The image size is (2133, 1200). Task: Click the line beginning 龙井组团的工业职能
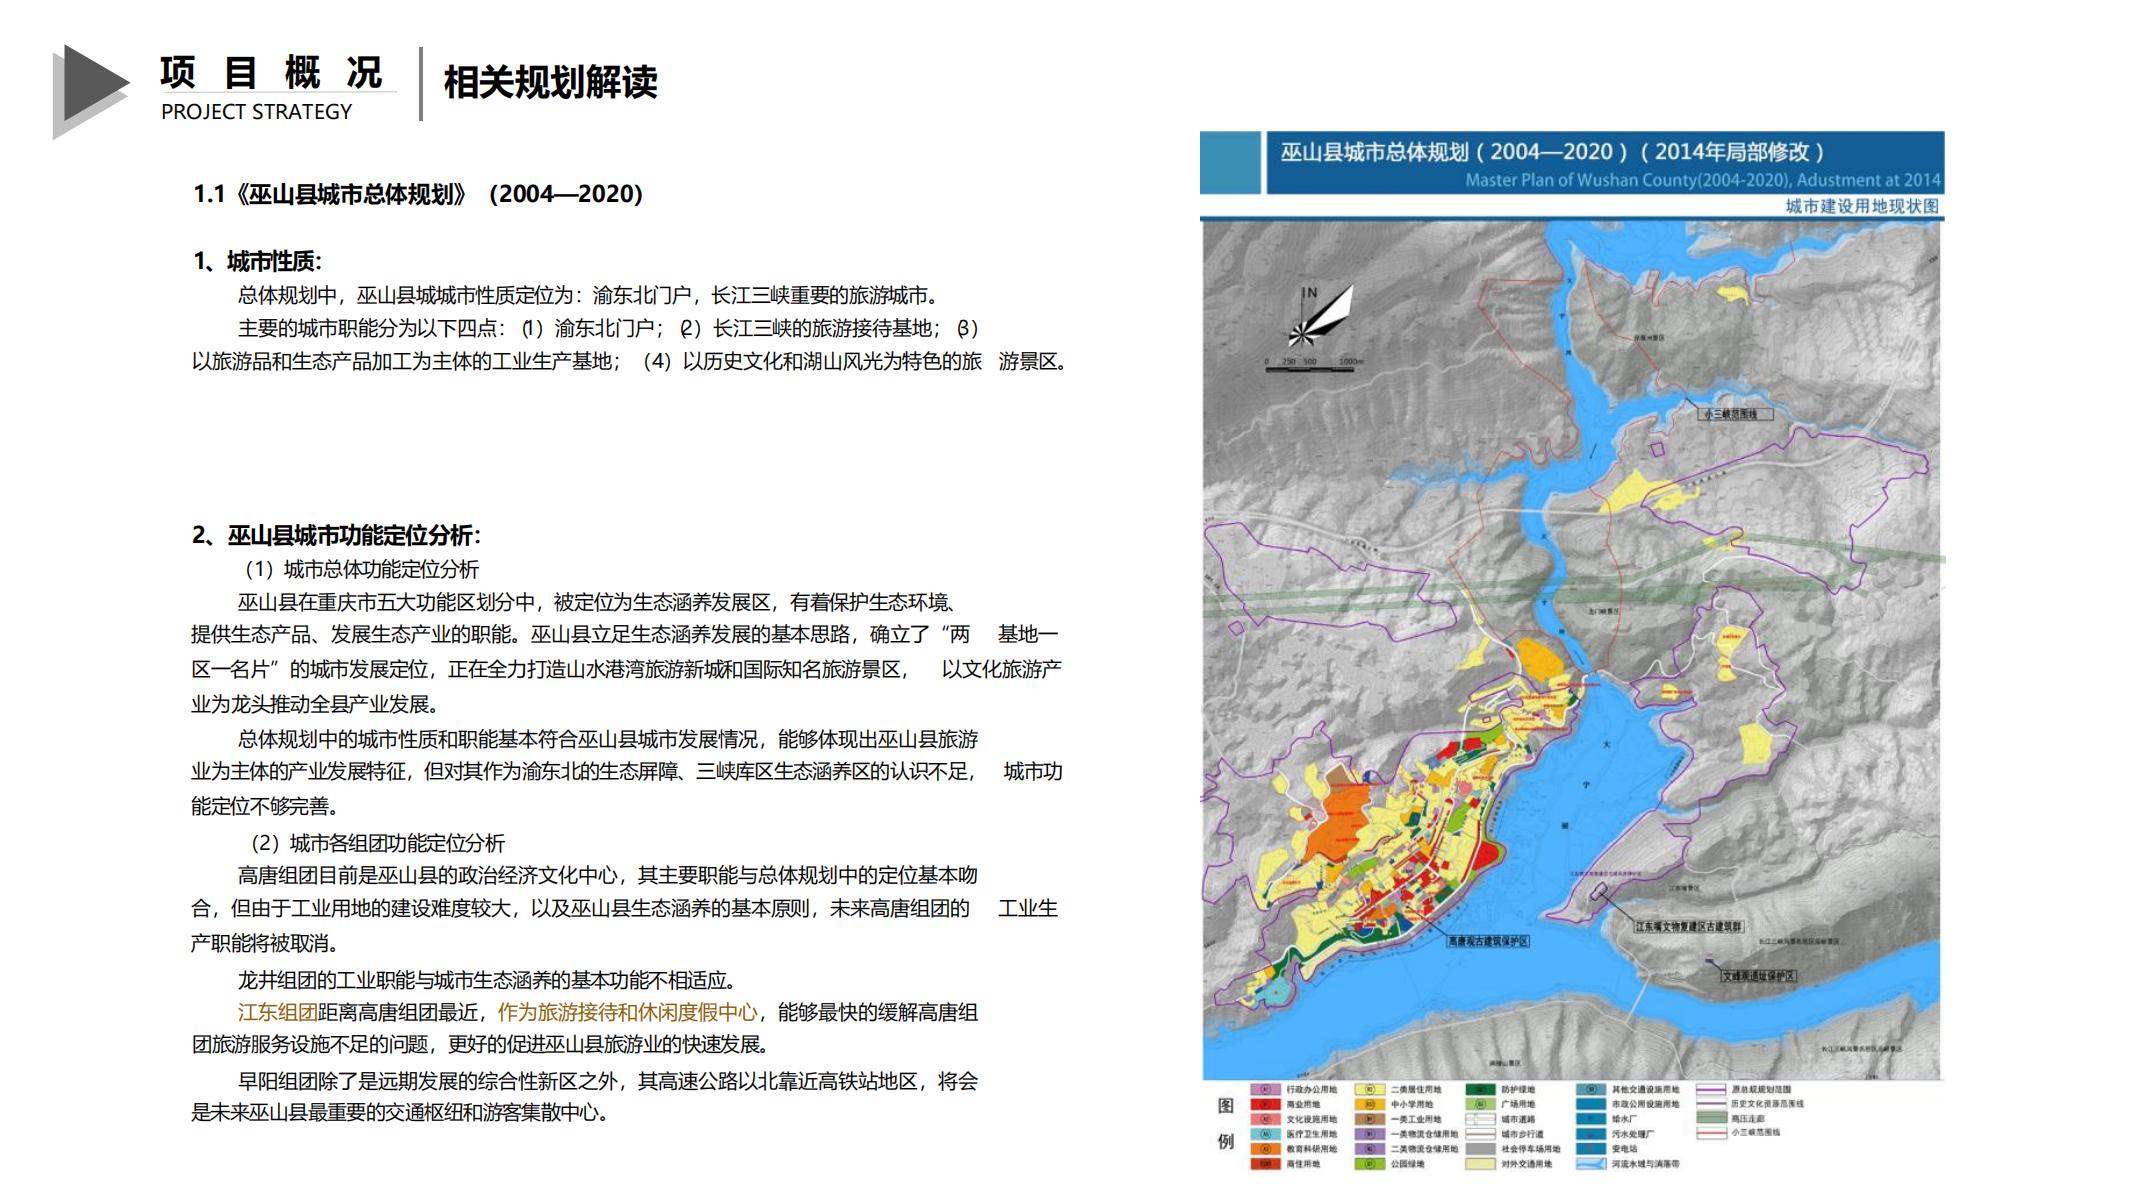click(x=488, y=980)
